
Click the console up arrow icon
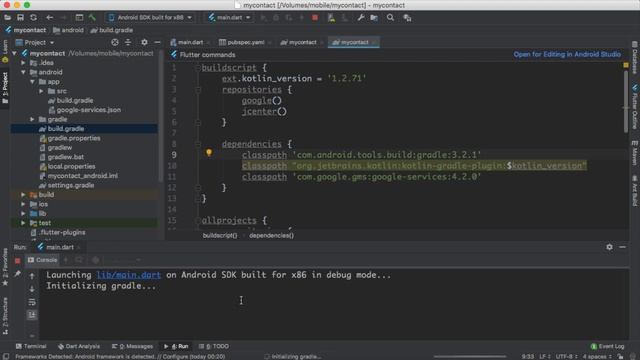tap(32, 276)
